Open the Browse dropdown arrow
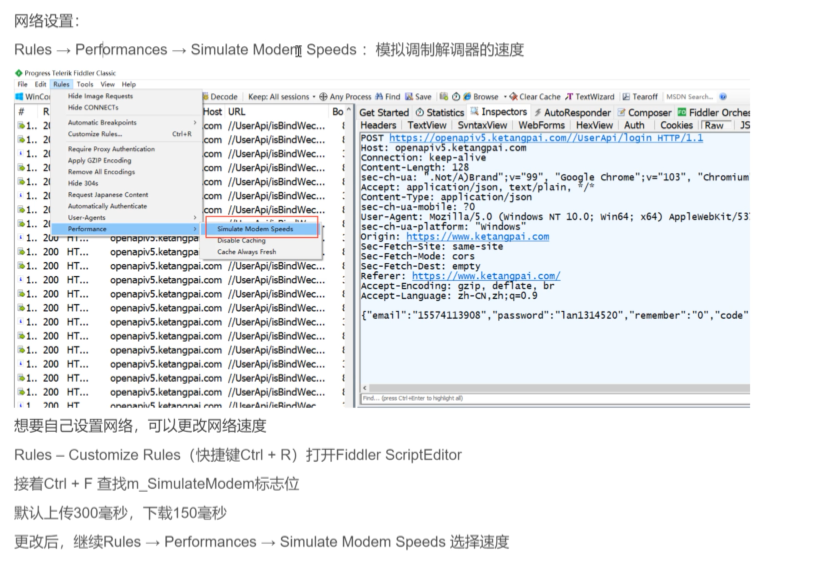Viewport: 817px width, 572px height. (505, 96)
